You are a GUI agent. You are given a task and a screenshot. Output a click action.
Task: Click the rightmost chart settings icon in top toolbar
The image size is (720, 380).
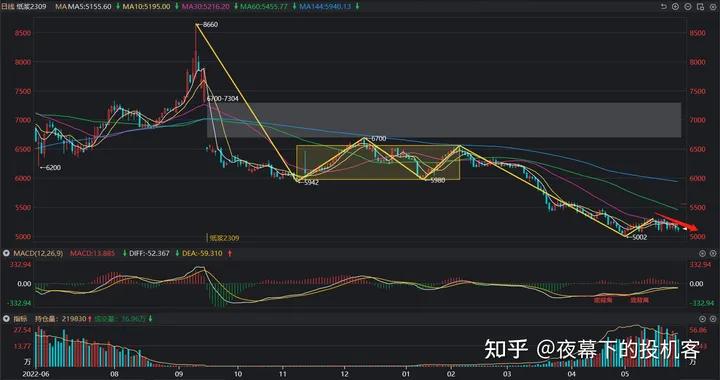712,6
